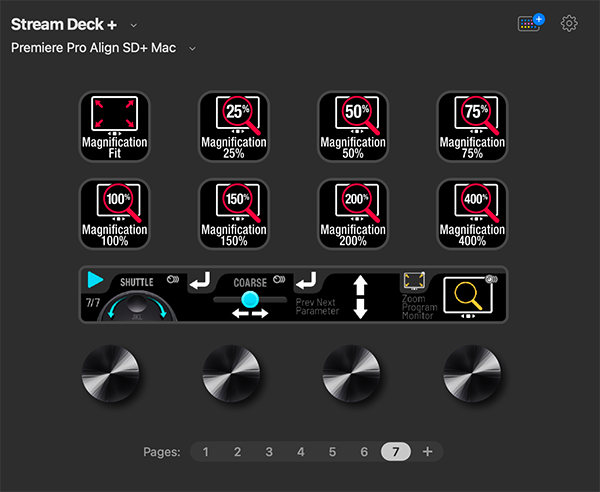Select the first dial knob under Shuttle
This screenshot has height=492, width=600.
(111, 373)
